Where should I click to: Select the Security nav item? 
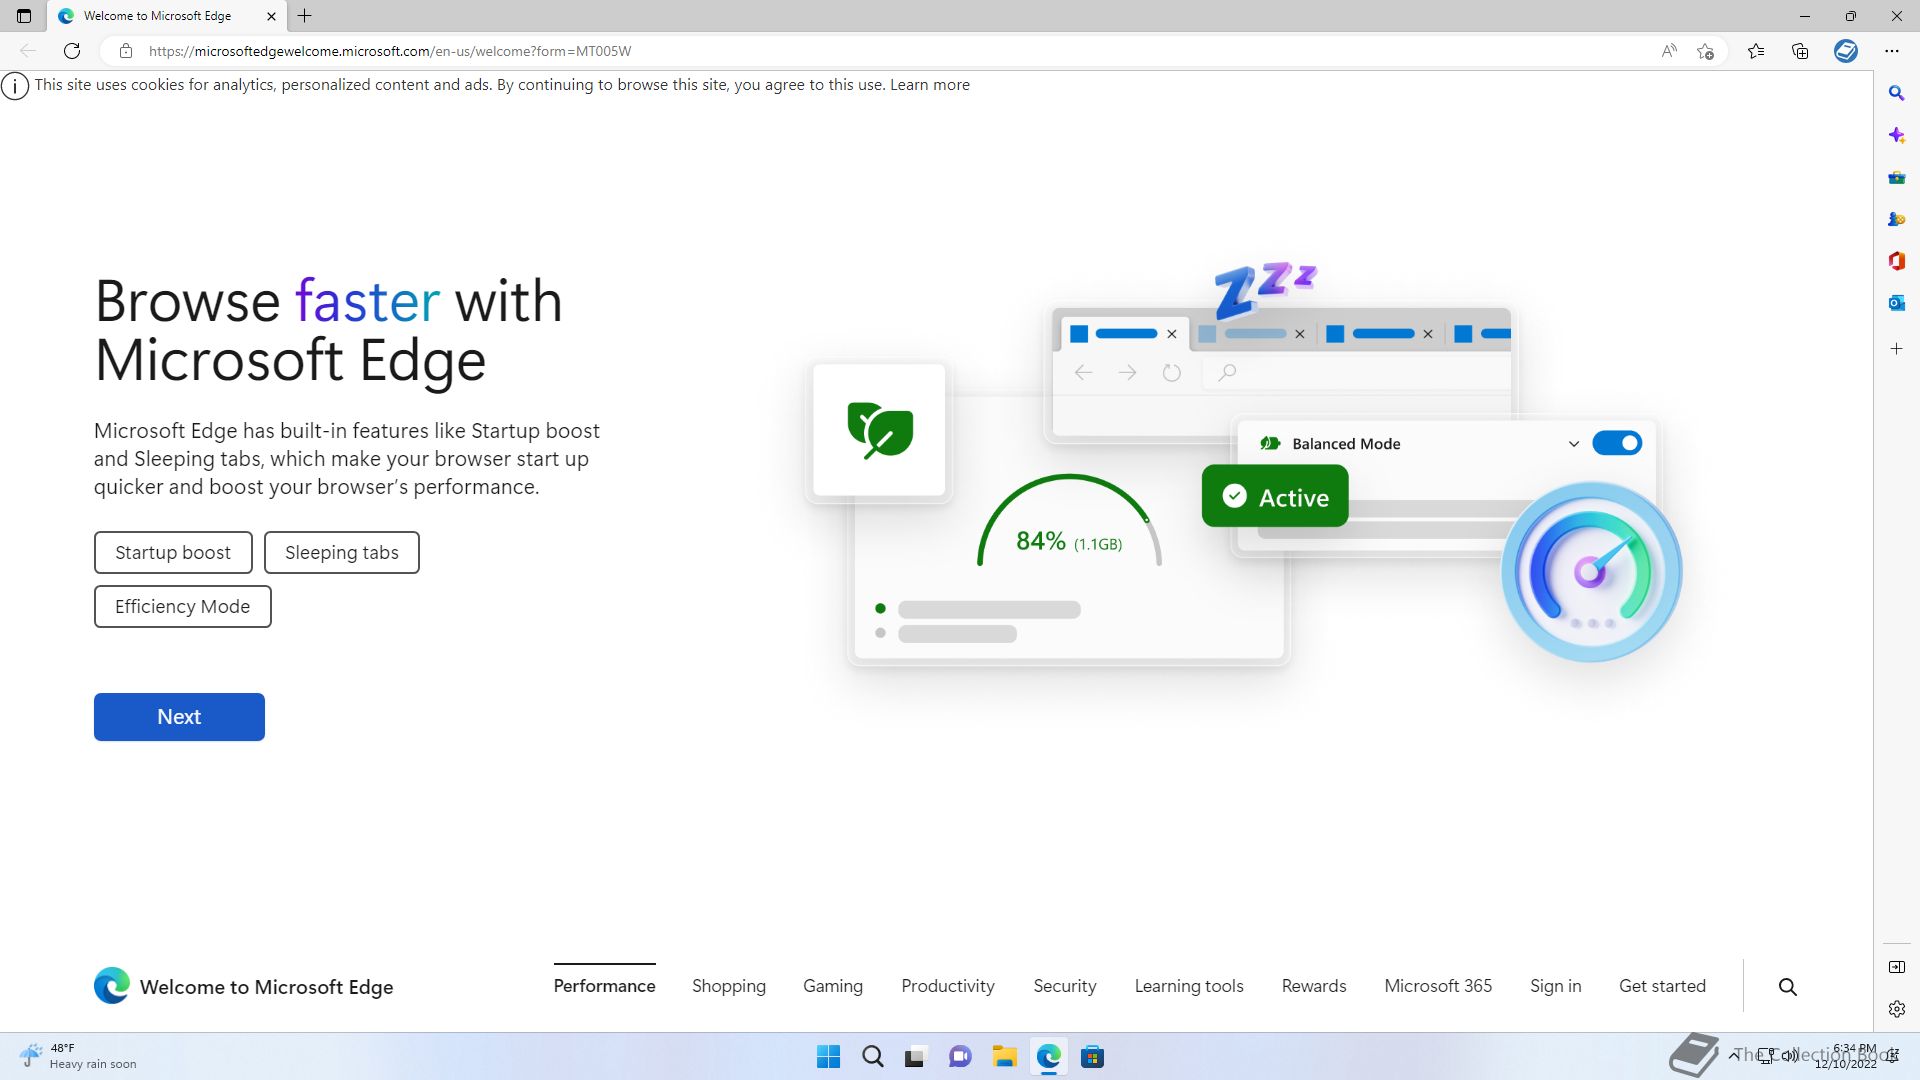(x=1065, y=986)
